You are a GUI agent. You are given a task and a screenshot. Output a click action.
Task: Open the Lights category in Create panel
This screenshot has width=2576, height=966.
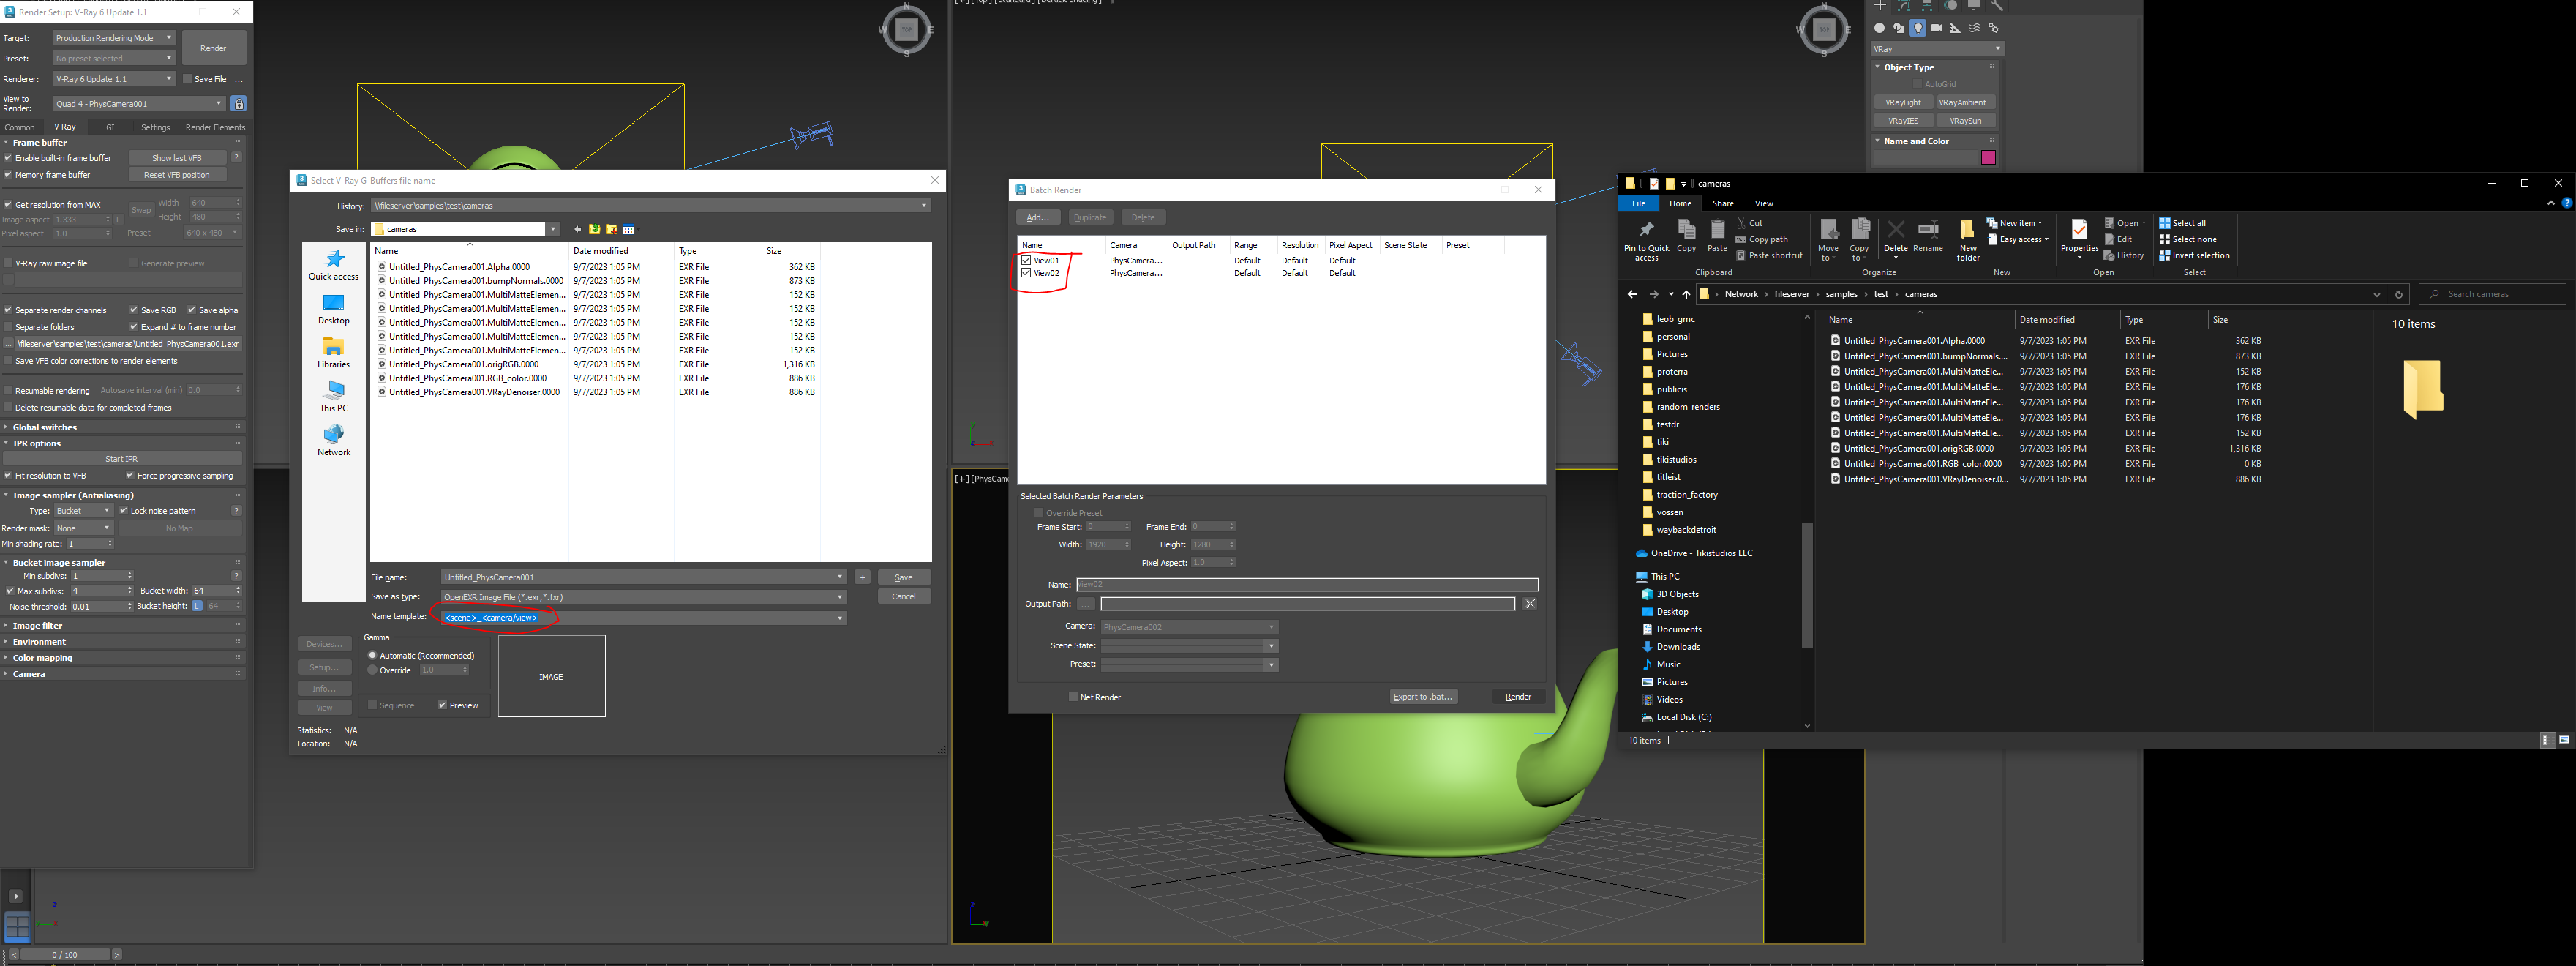tap(1917, 28)
